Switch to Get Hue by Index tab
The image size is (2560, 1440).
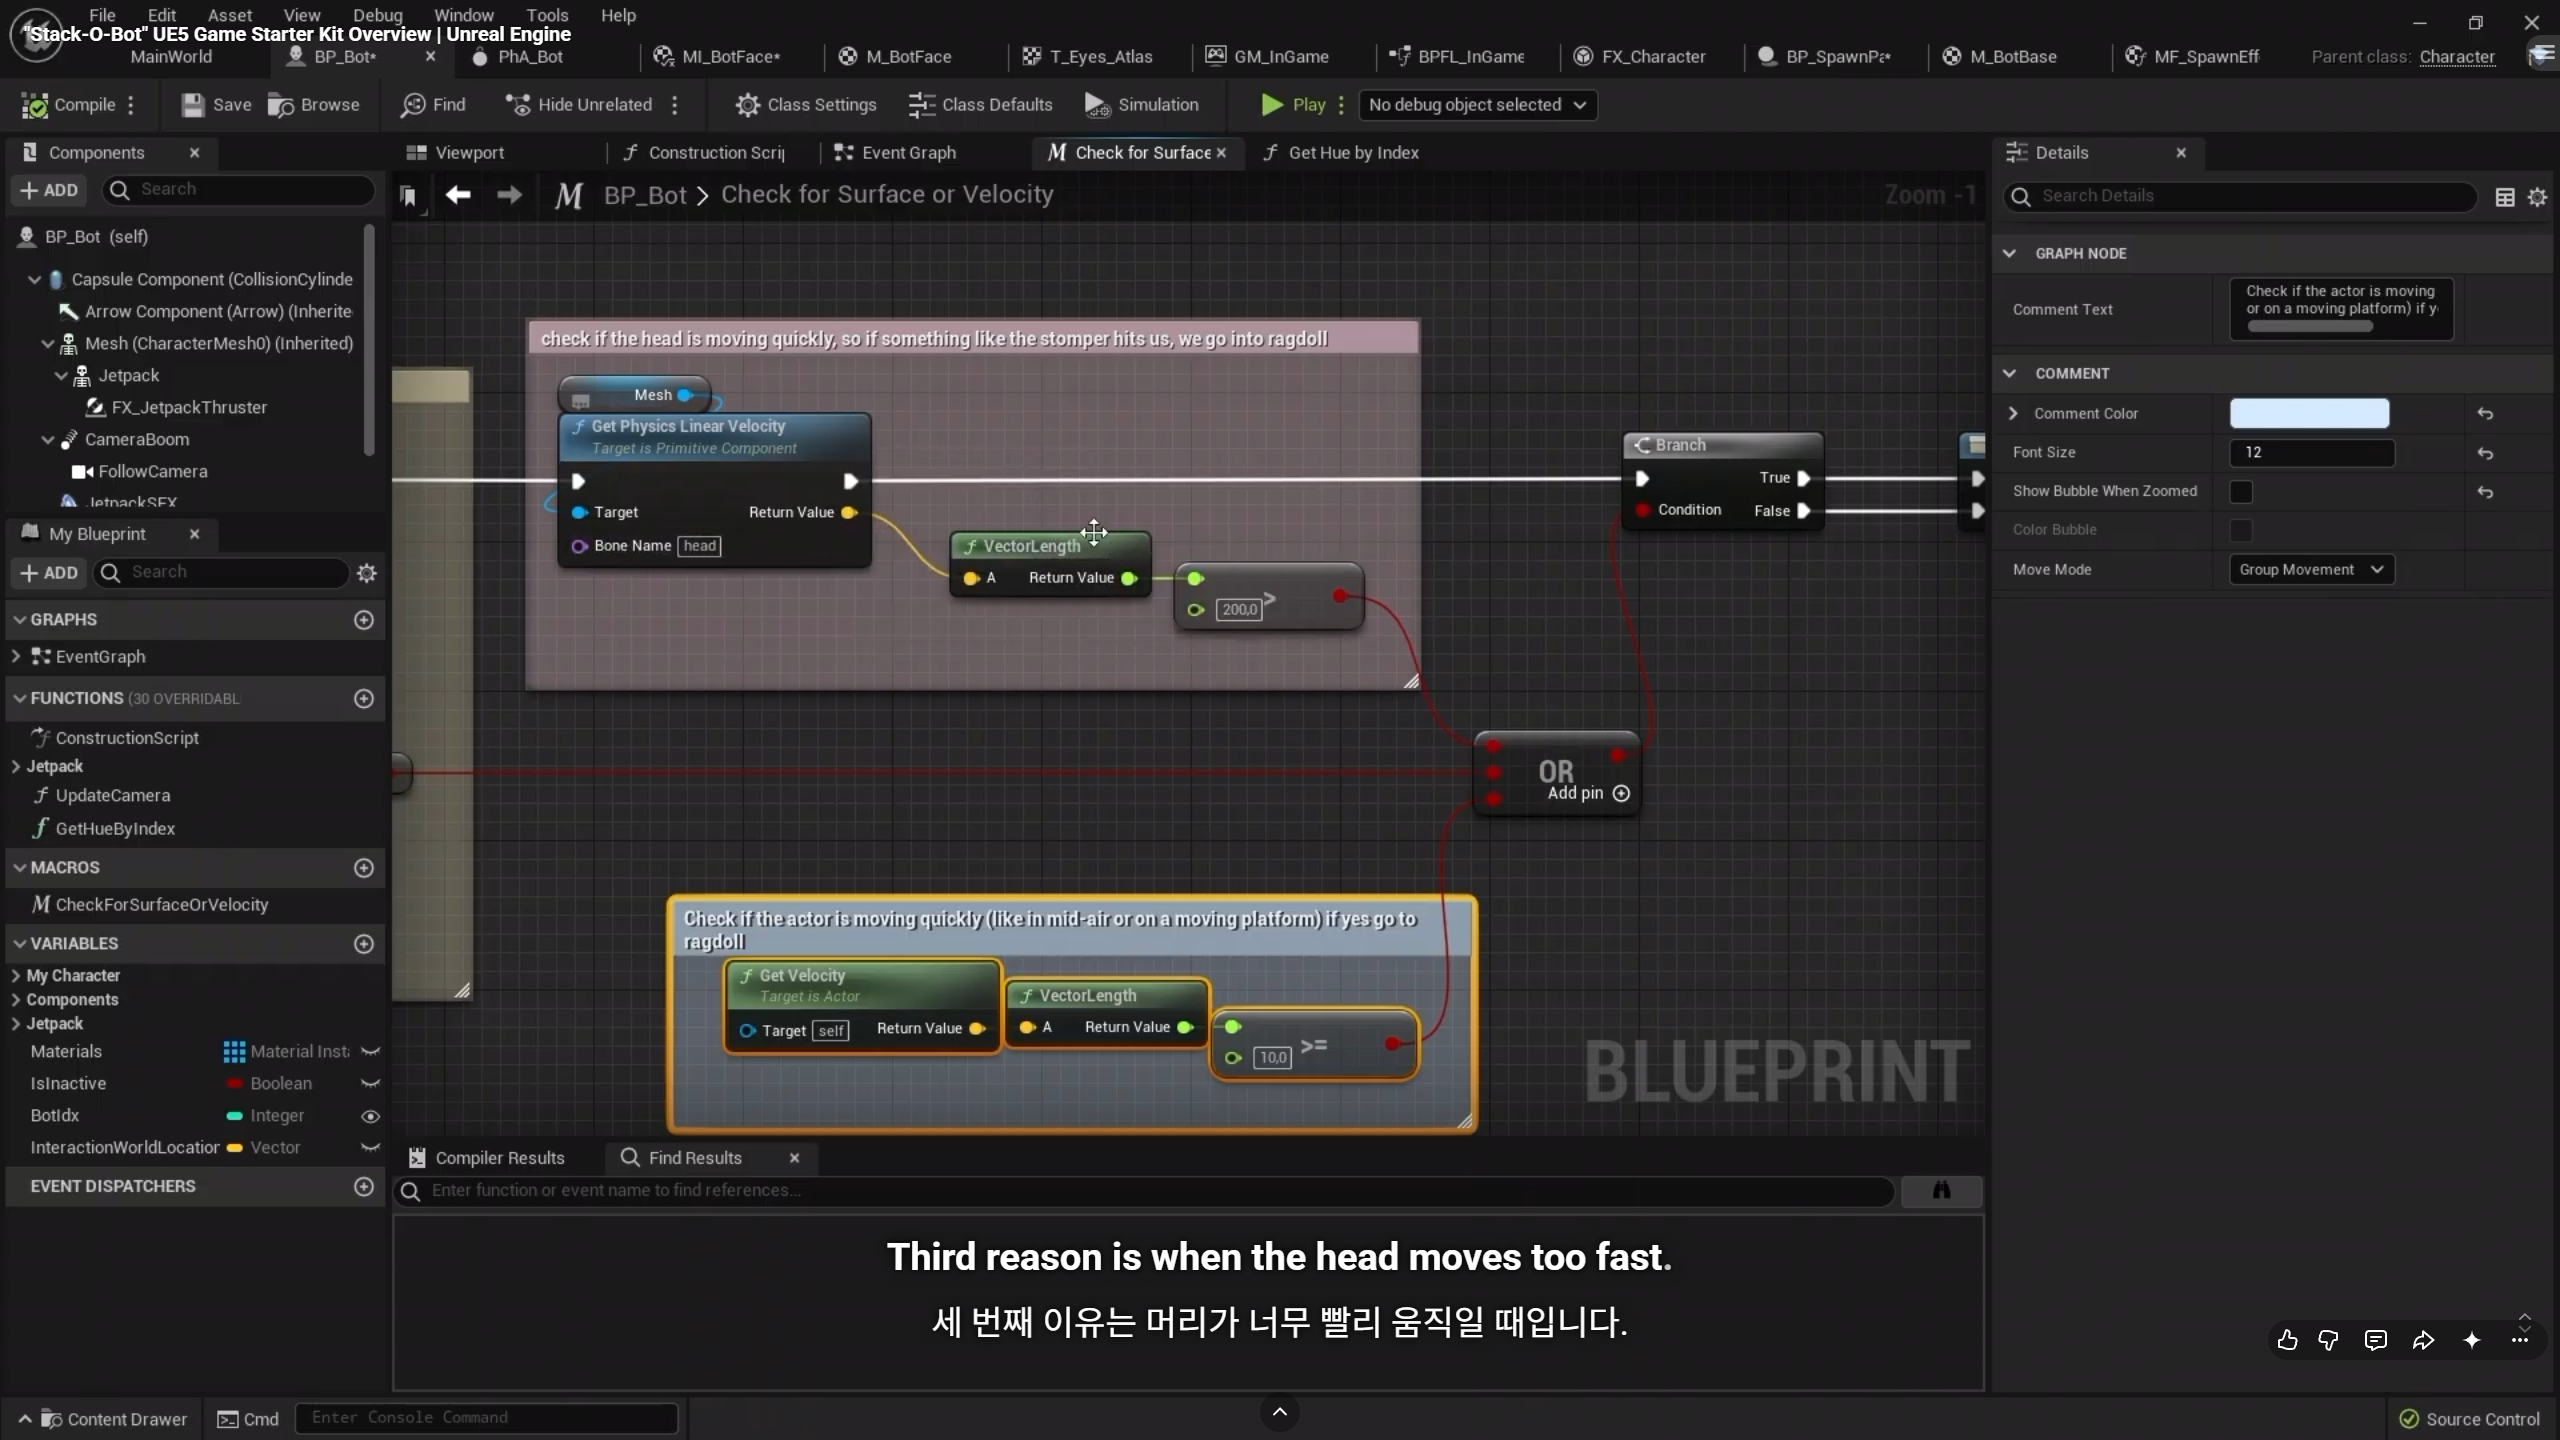(1341, 153)
